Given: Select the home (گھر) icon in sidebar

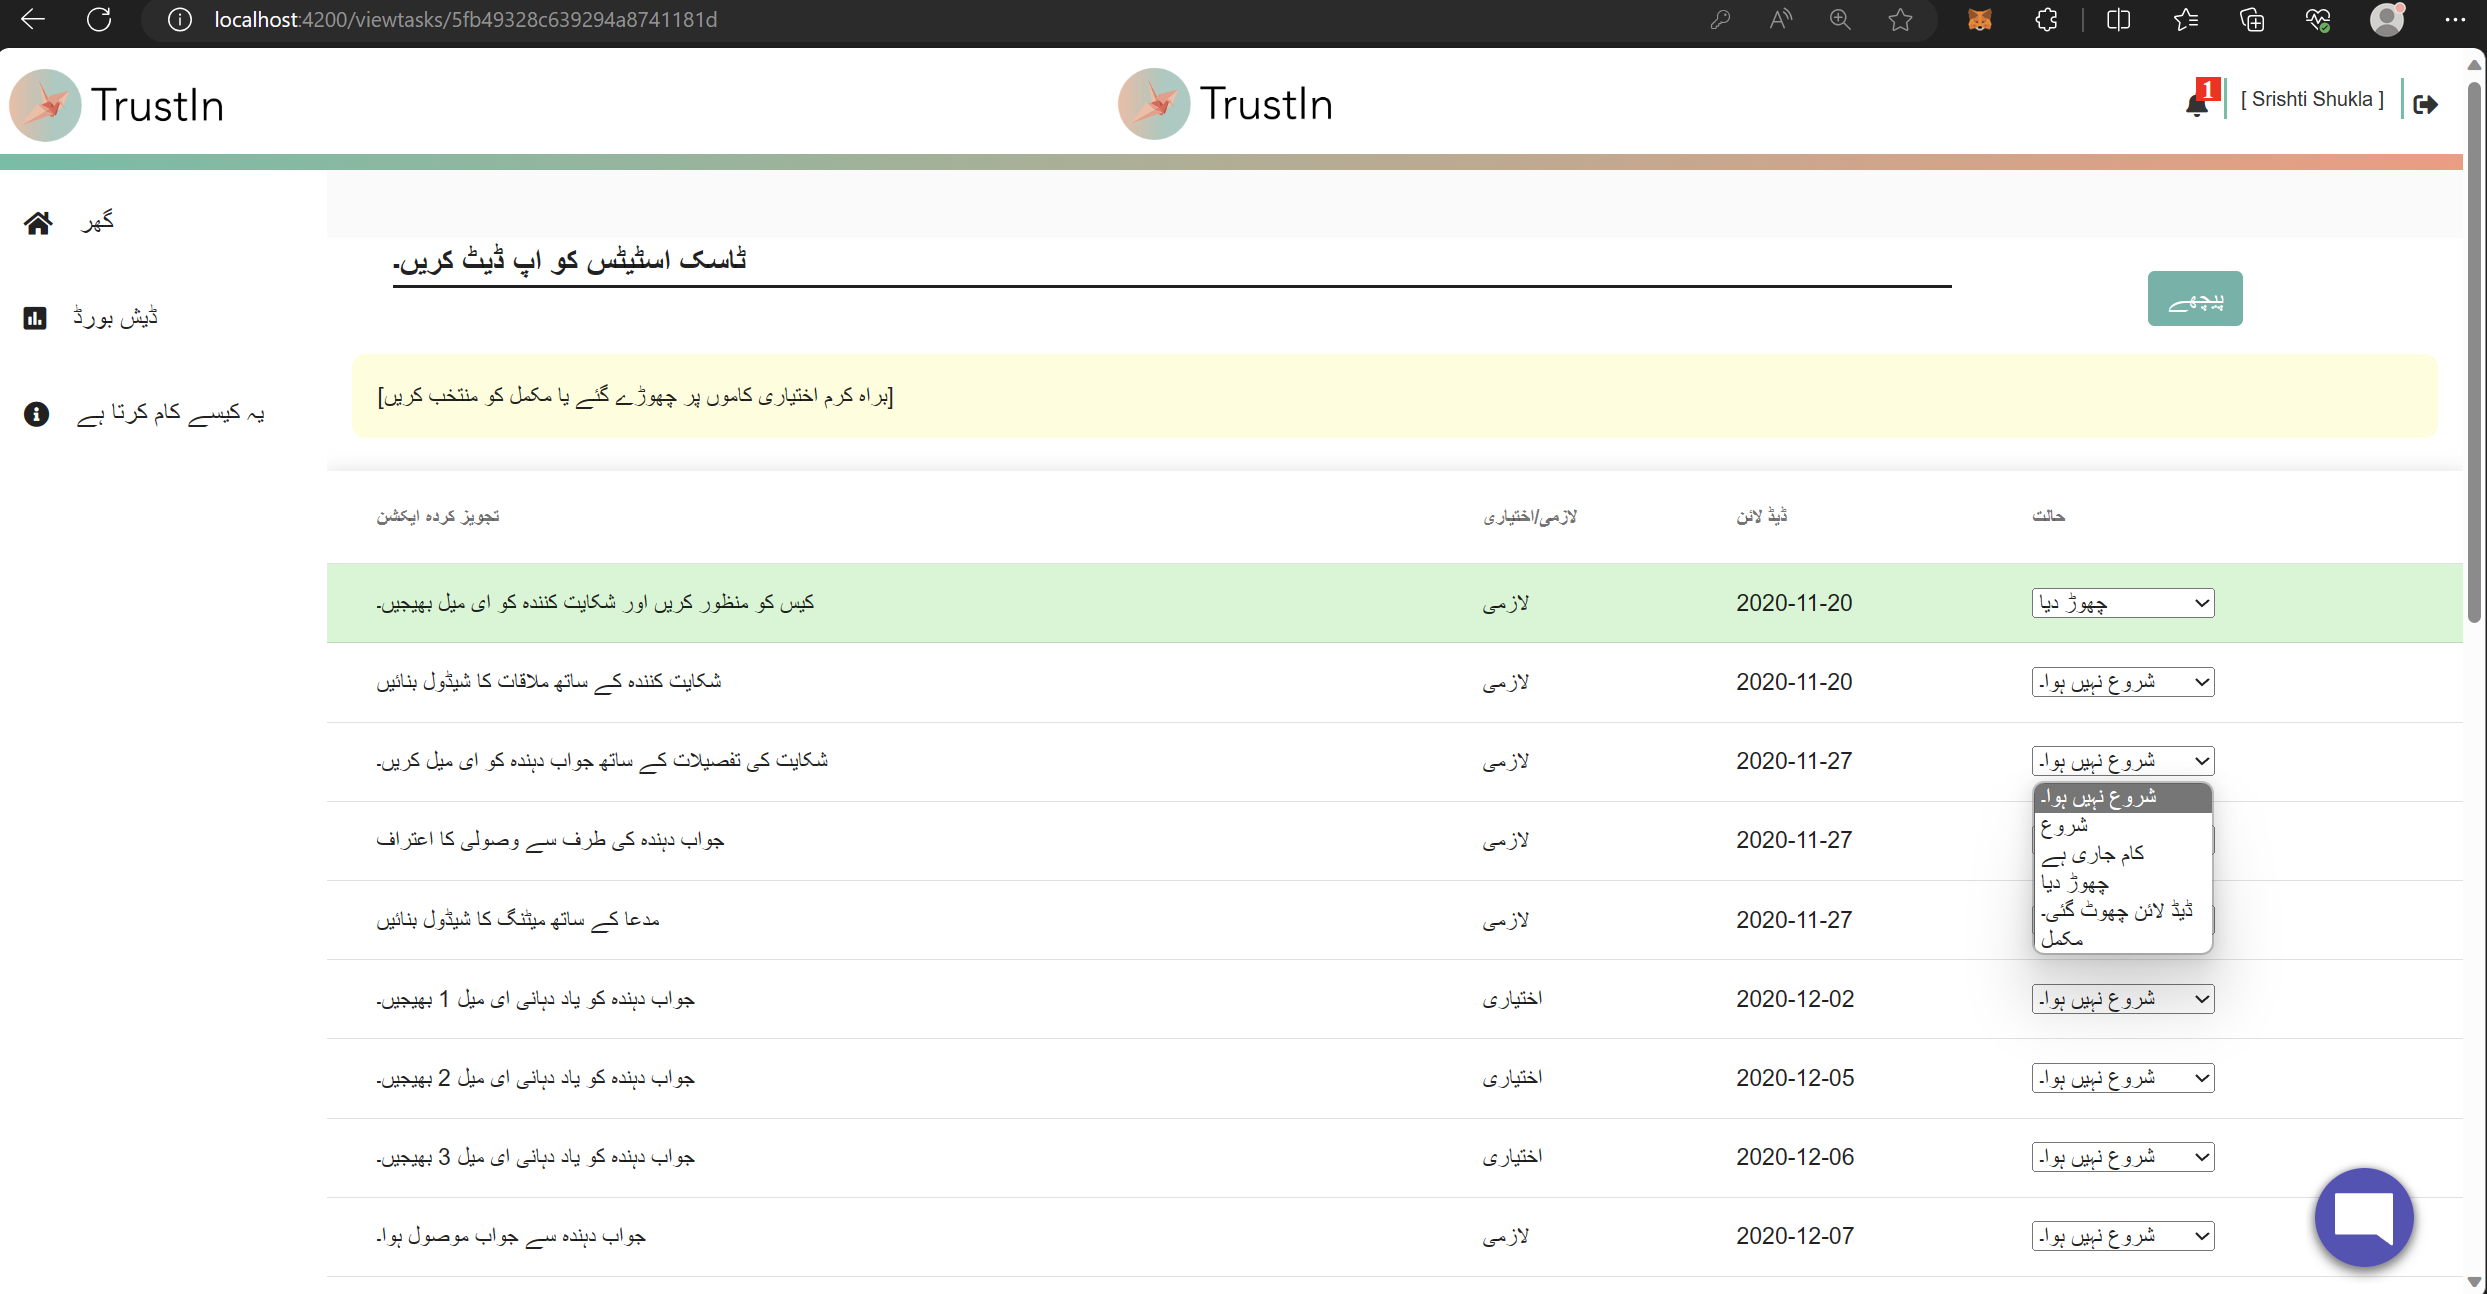Looking at the screenshot, I should pyautogui.click(x=38, y=222).
